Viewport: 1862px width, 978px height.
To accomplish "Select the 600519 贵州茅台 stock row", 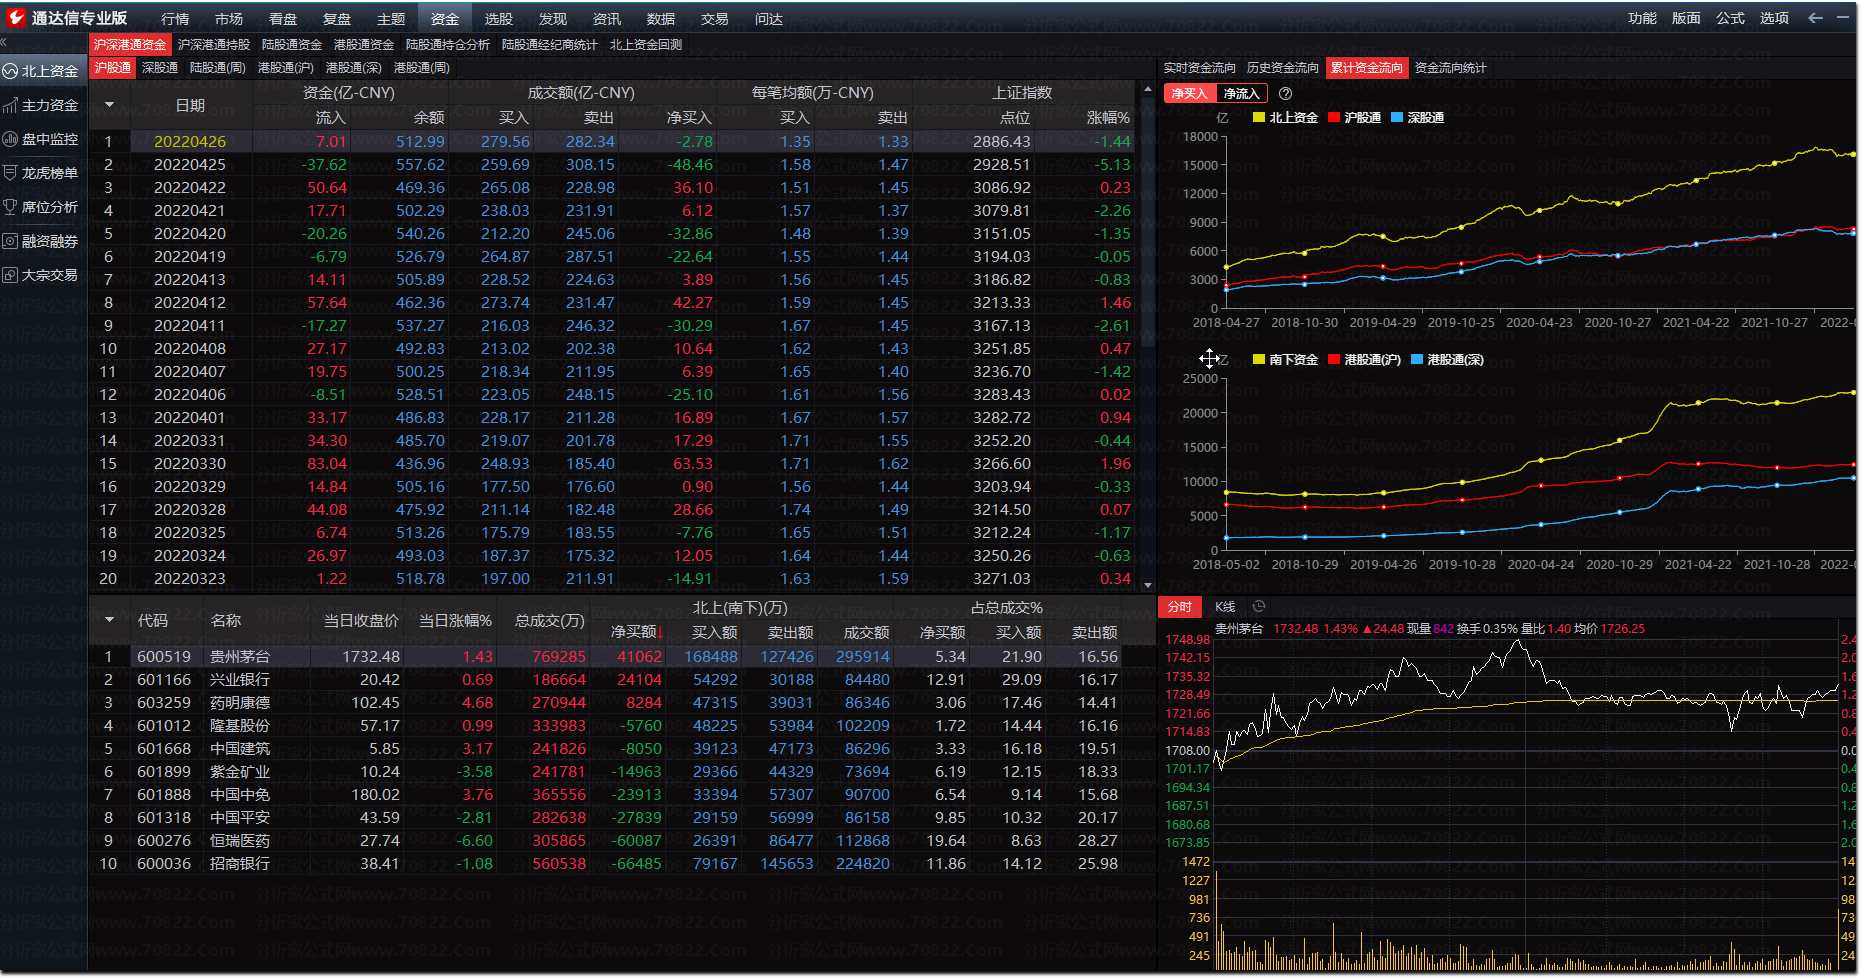I will (x=606, y=657).
